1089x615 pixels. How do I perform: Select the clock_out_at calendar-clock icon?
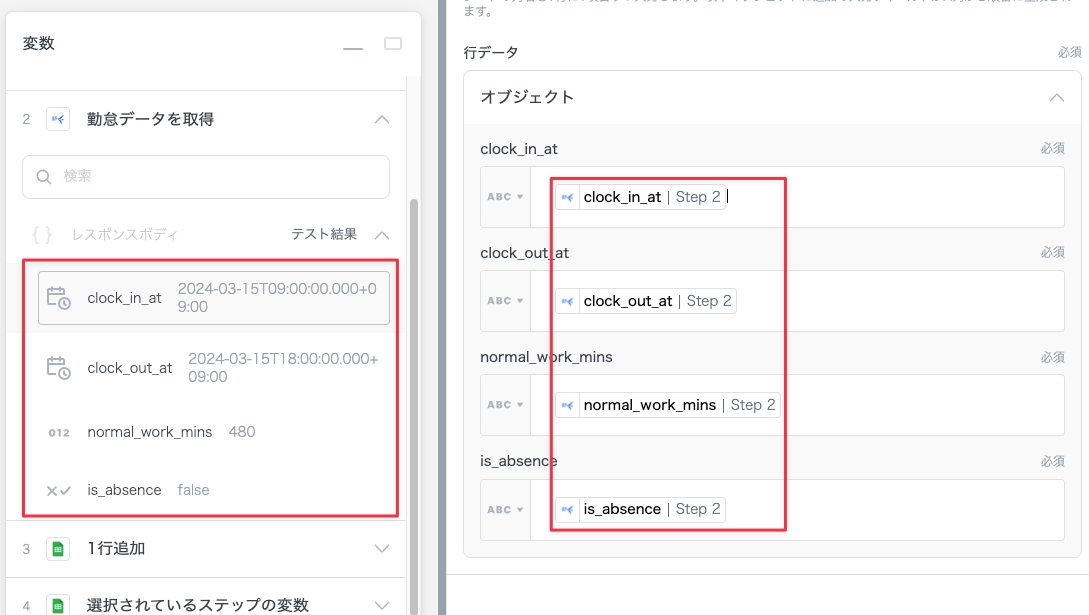(59, 367)
